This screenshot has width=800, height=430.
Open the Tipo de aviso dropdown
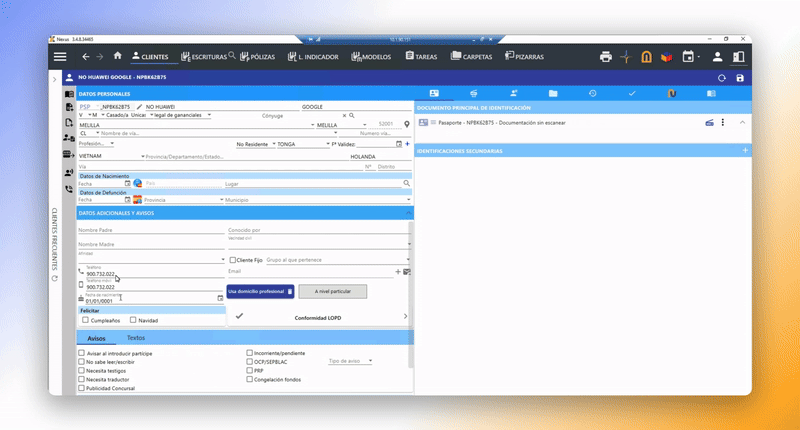pyautogui.click(x=351, y=361)
